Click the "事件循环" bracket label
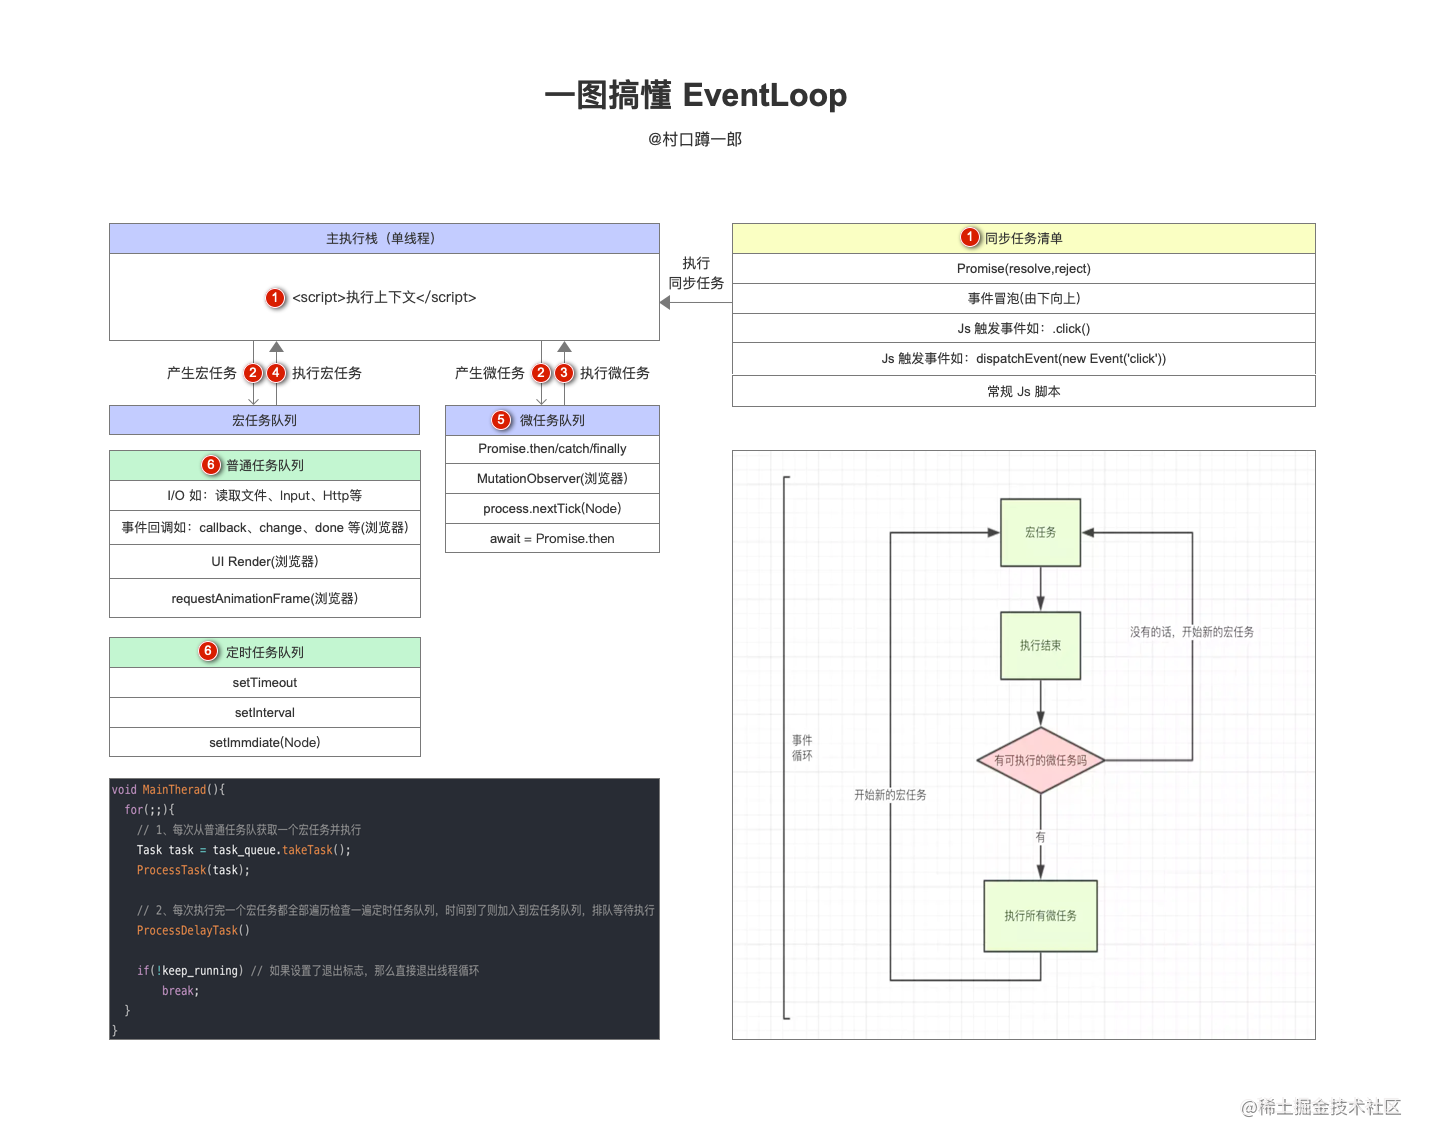 802,748
